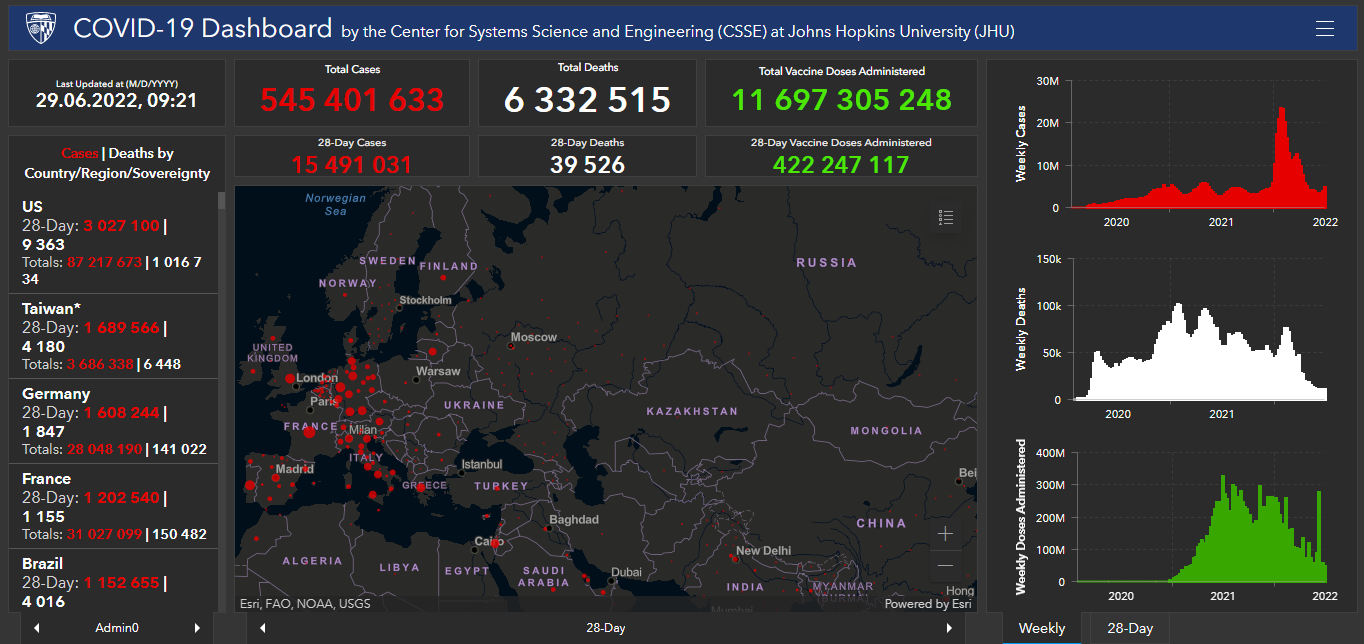The width and height of the screenshot is (1364, 644).
Task: Click the peak of Weekly Cases chart
Action: [x=1282, y=110]
